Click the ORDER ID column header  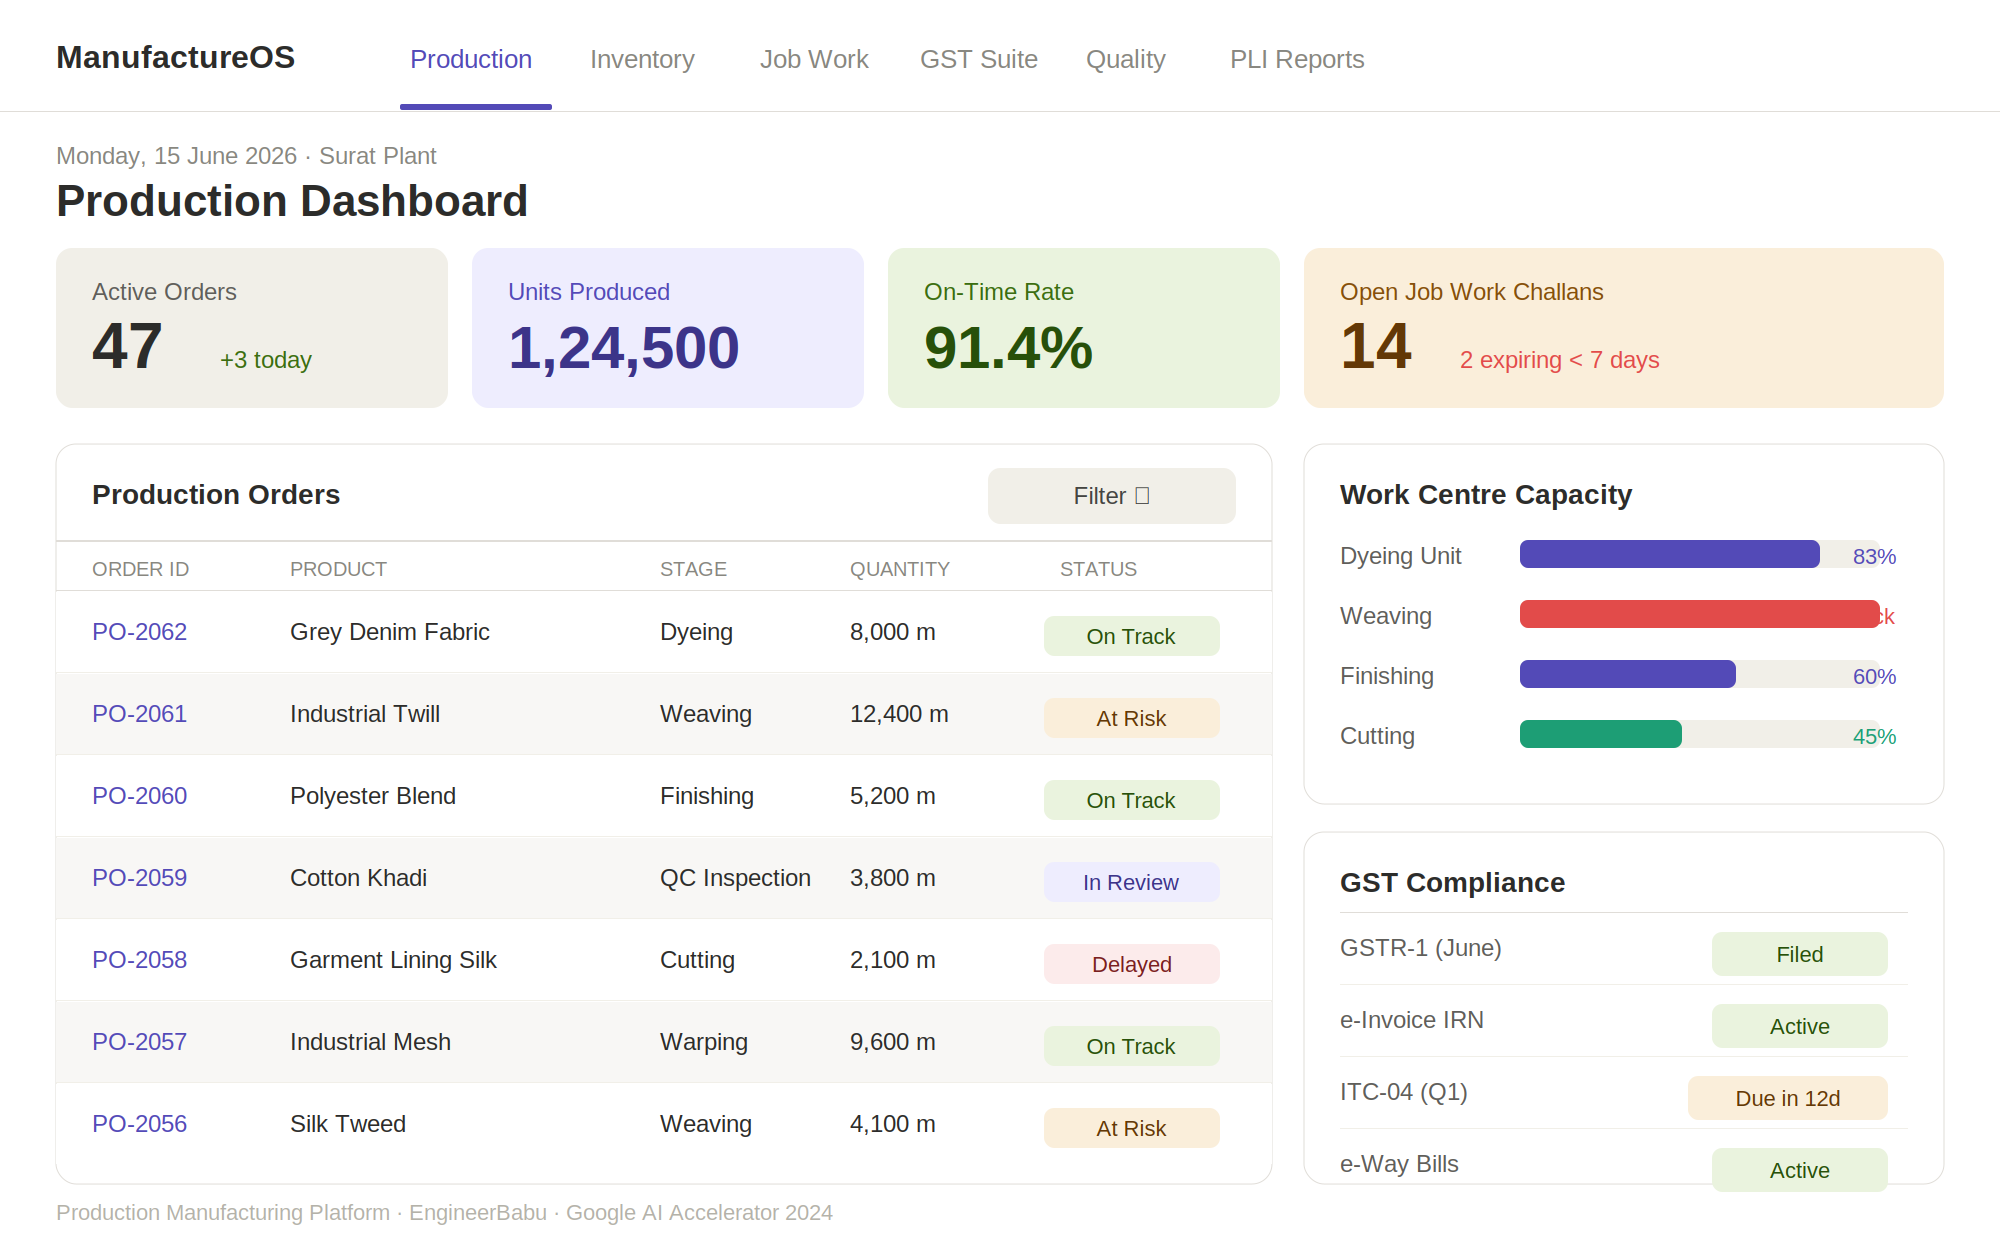[141, 569]
